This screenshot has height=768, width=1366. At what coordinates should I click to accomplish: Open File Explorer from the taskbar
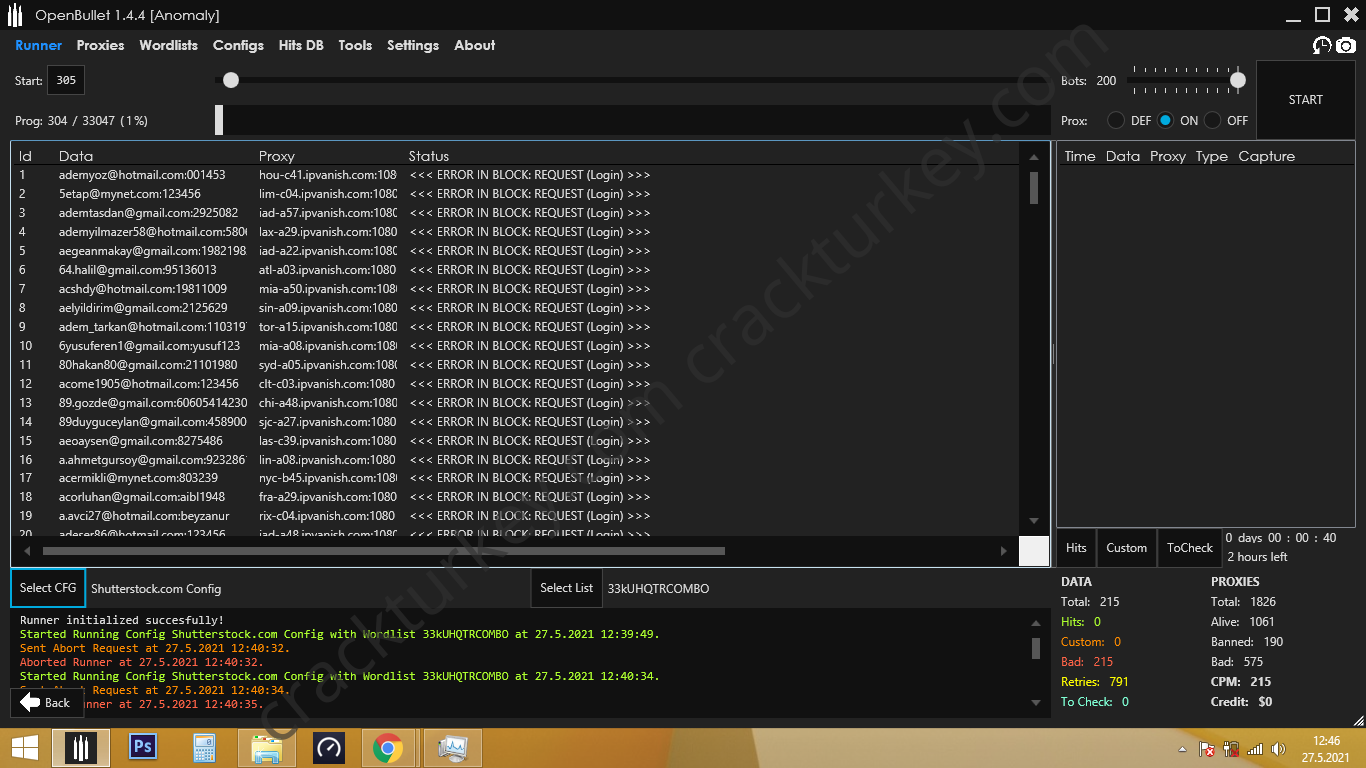266,748
